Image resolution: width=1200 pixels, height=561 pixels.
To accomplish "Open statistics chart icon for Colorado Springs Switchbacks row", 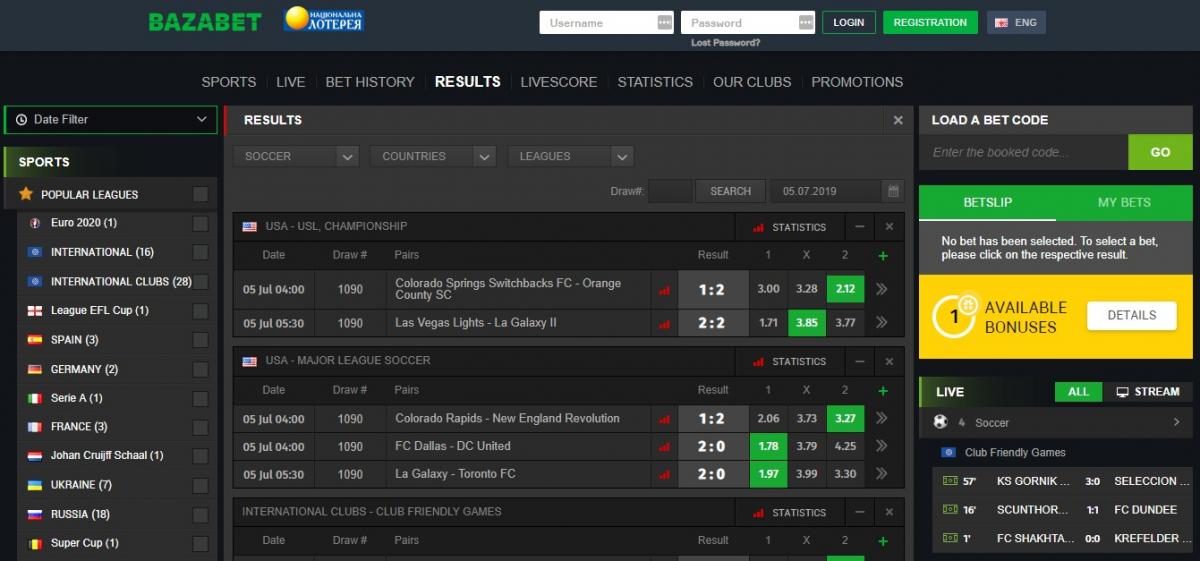I will point(664,290).
